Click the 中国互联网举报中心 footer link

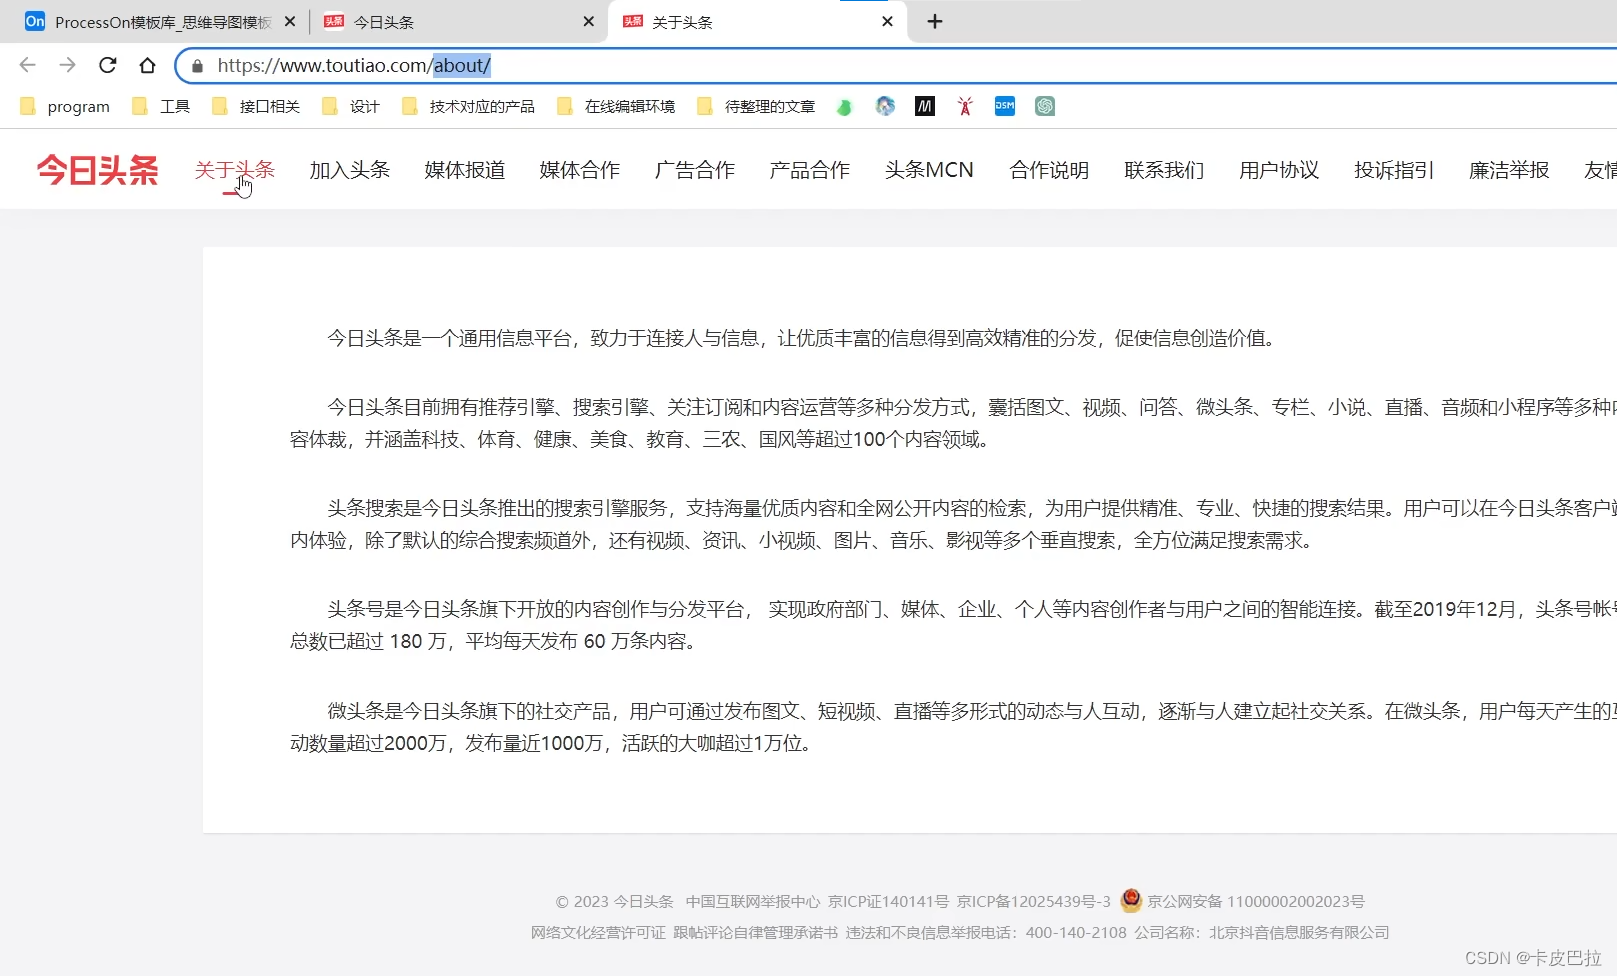(x=753, y=902)
